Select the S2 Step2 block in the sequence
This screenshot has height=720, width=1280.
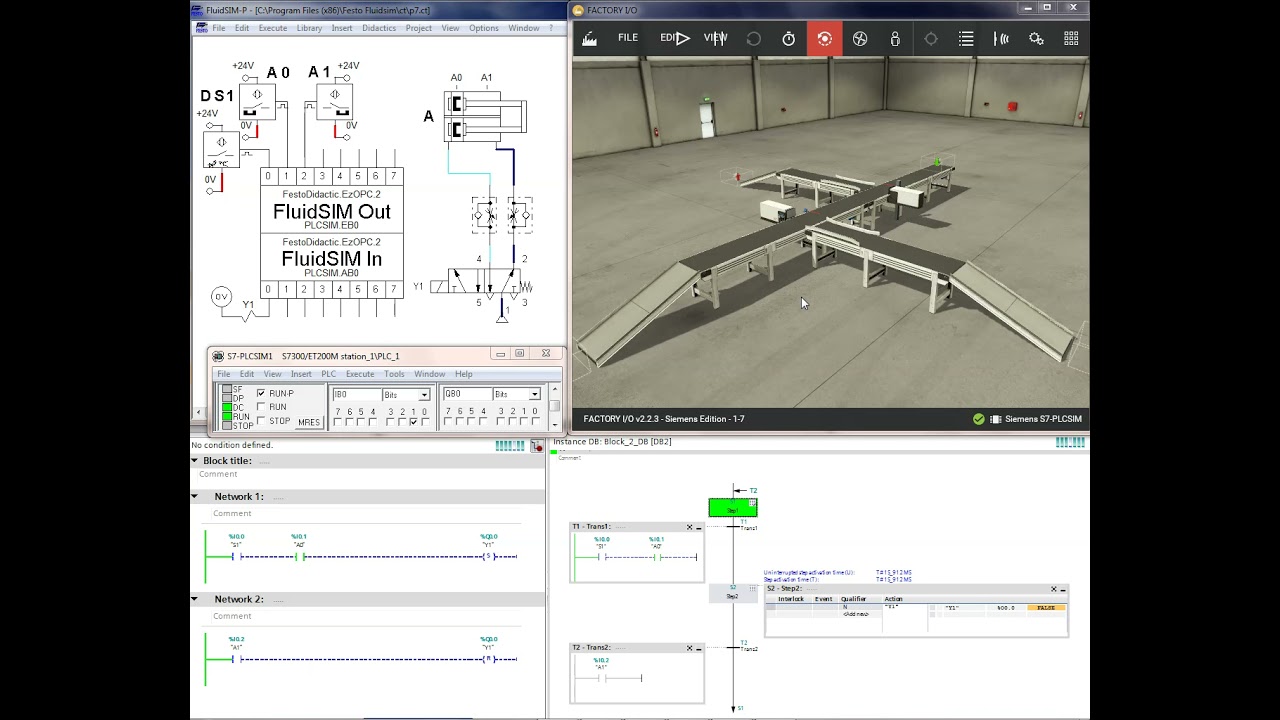[732, 594]
